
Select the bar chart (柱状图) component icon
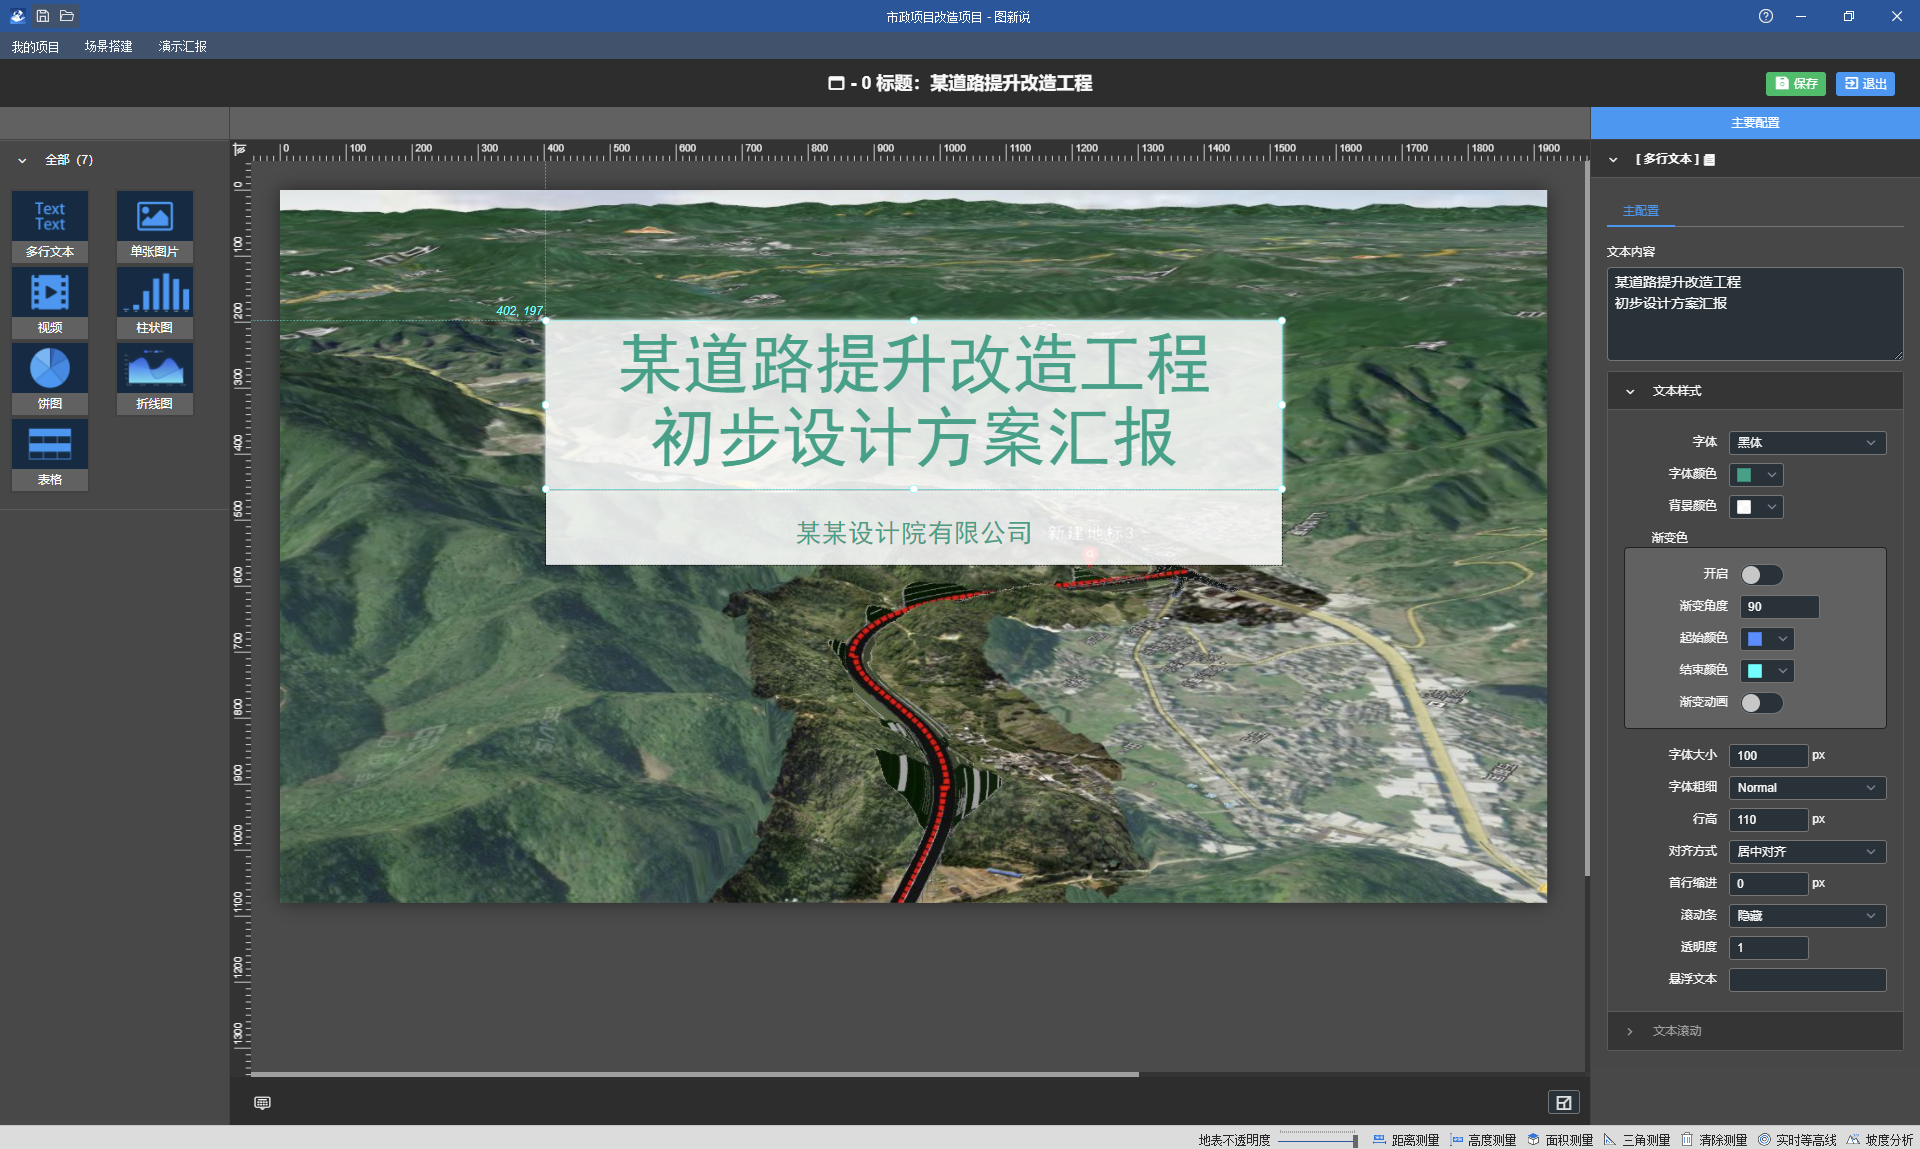(154, 293)
